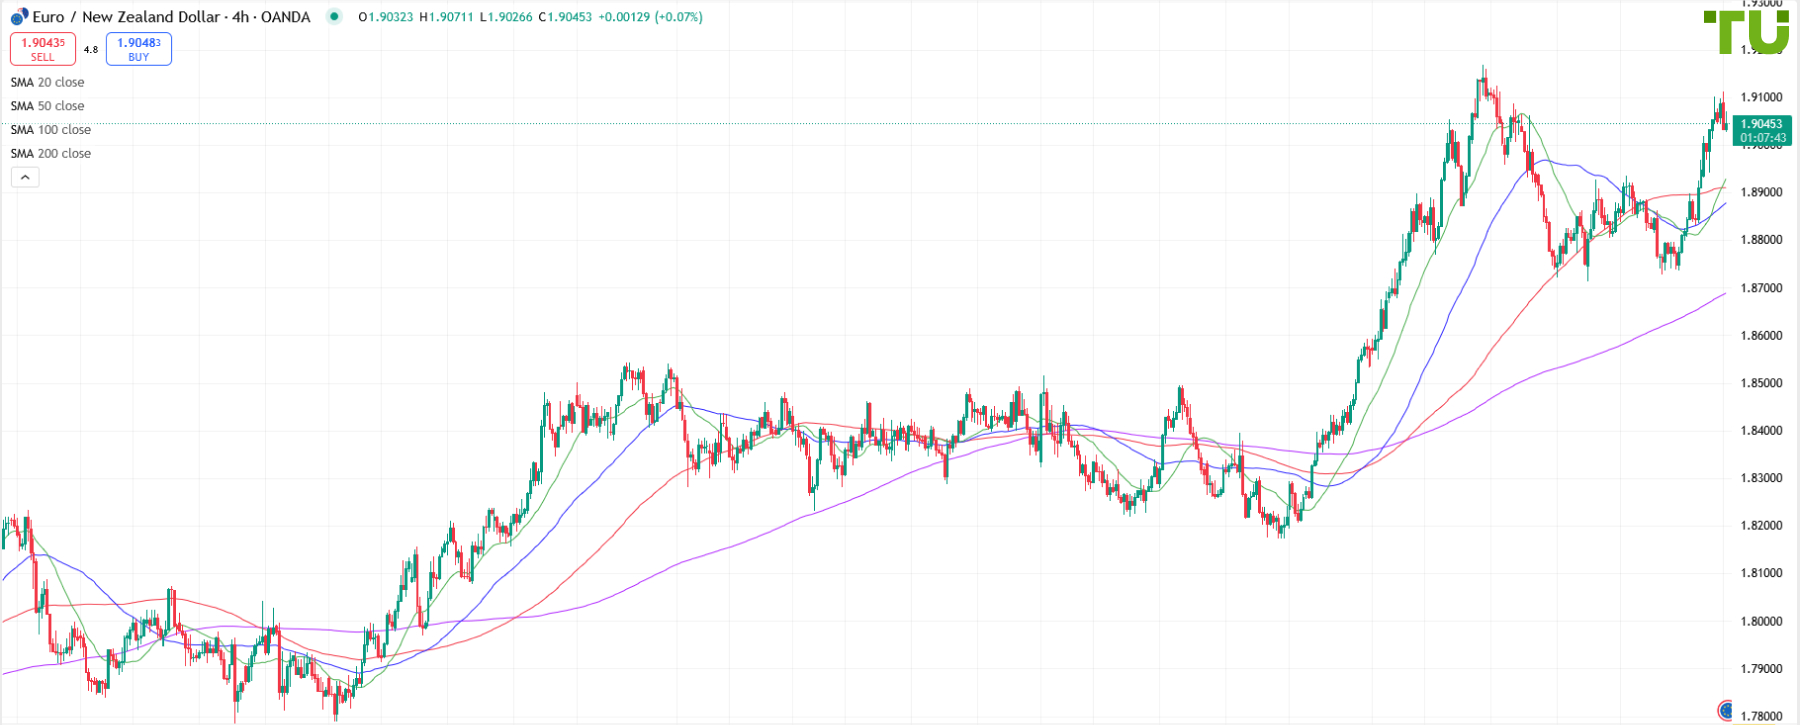
Task: Click the close value C1.90453
Action: coord(565,17)
